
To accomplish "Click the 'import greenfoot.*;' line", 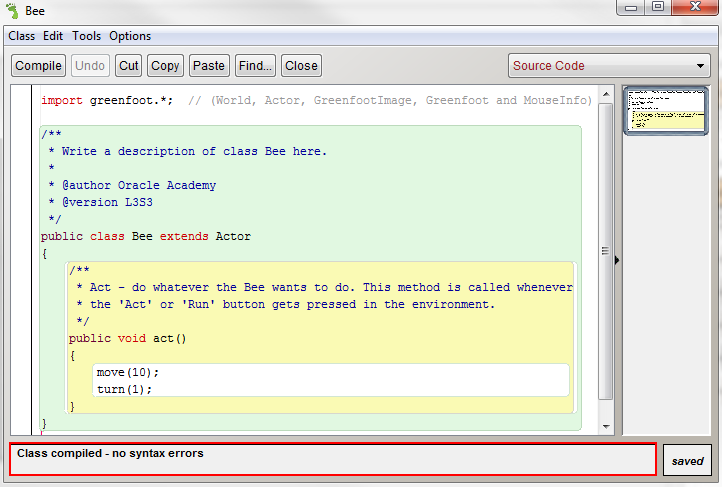I will [x=107, y=100].
